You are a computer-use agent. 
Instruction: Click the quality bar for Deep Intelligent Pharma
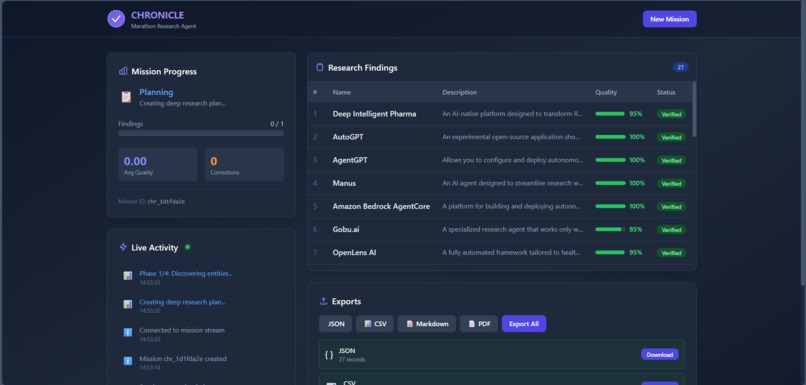(610, 114)
